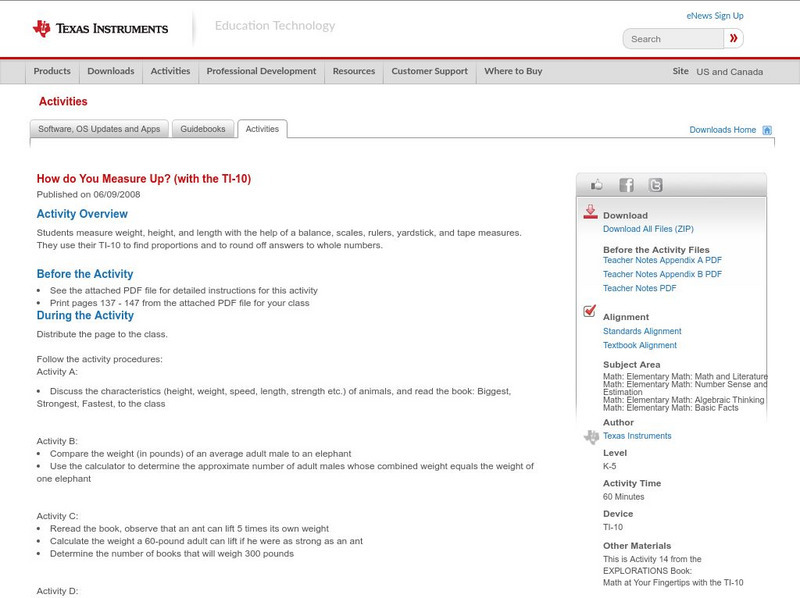Click the thumbs-up like icon
The height and width of the screenshot is (598, 800).
pos(596,185)
